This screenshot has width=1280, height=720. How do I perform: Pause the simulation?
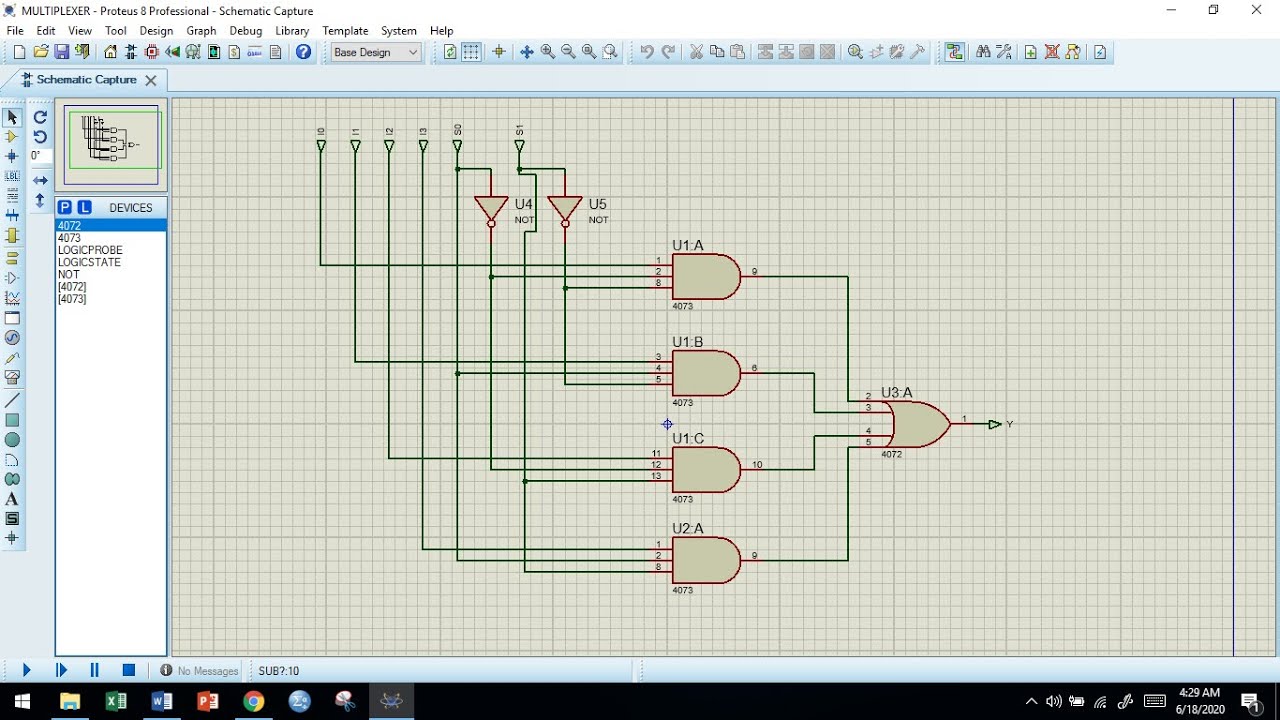click(95, 670)
